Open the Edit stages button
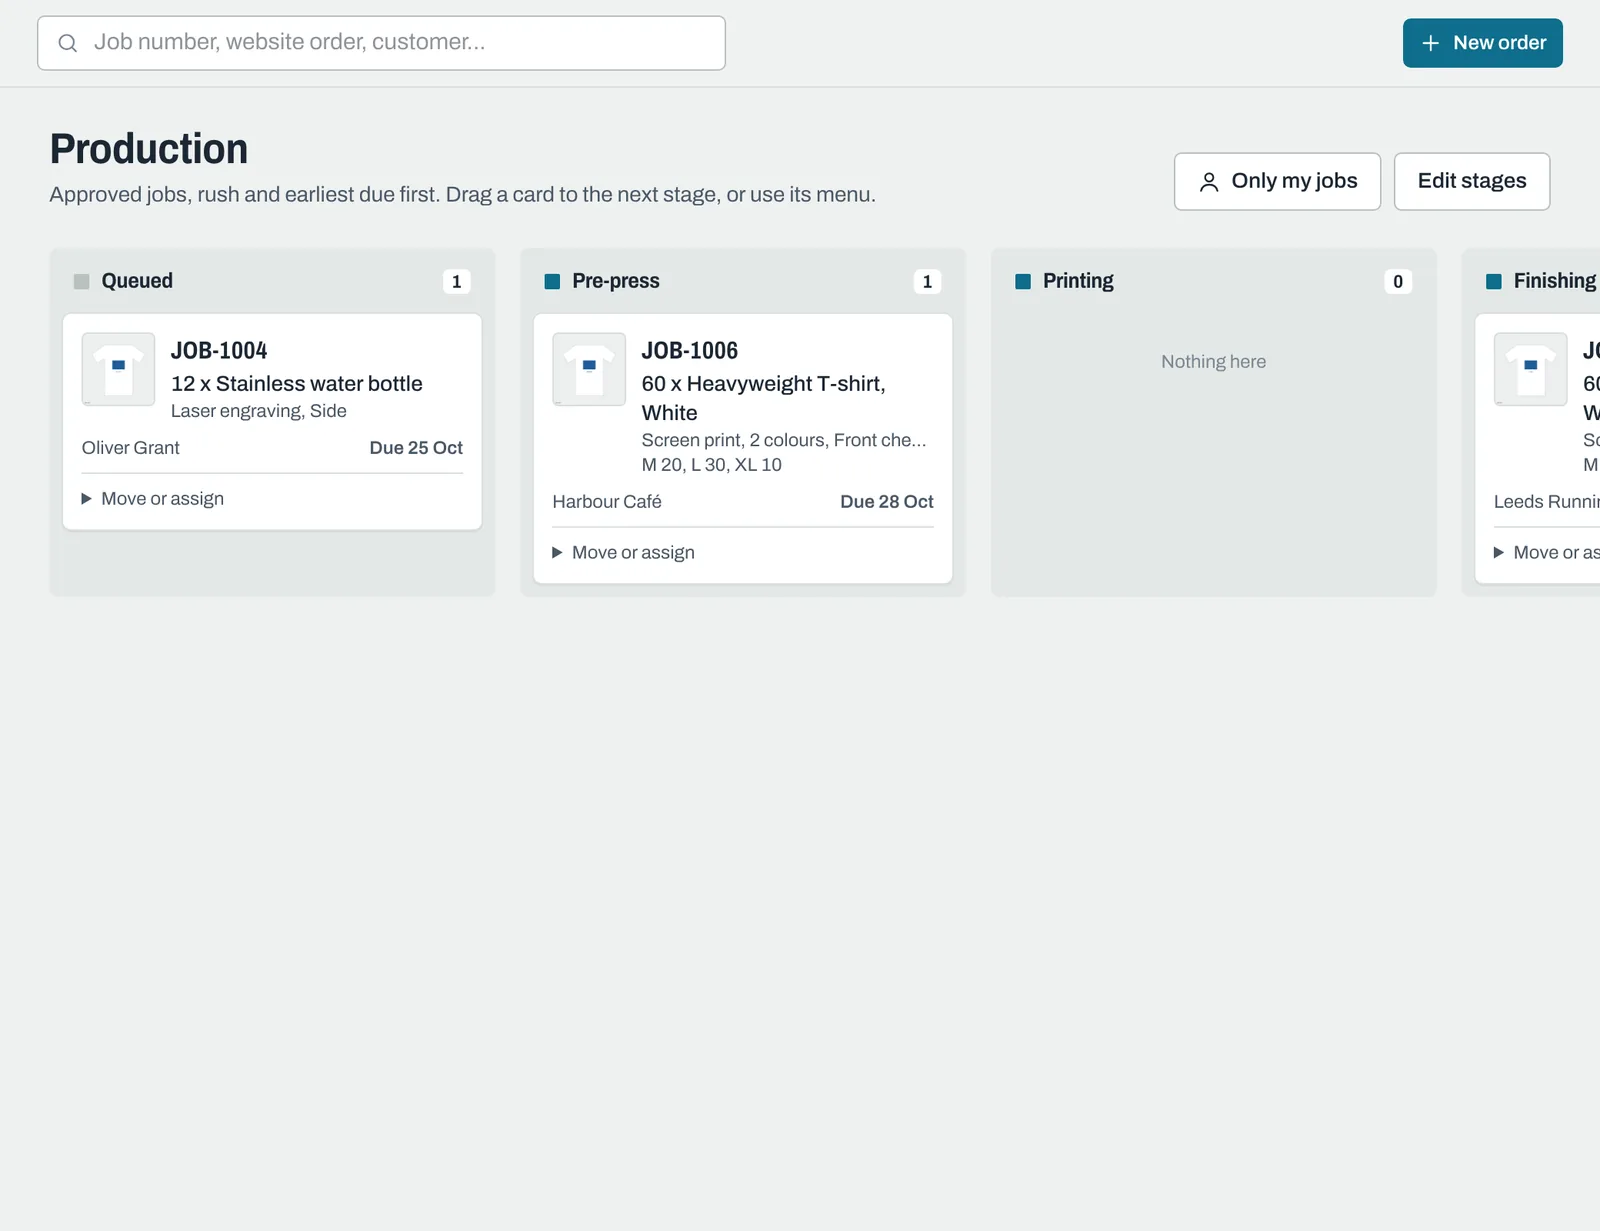 pyautogui.click(x=1472, y=182)
